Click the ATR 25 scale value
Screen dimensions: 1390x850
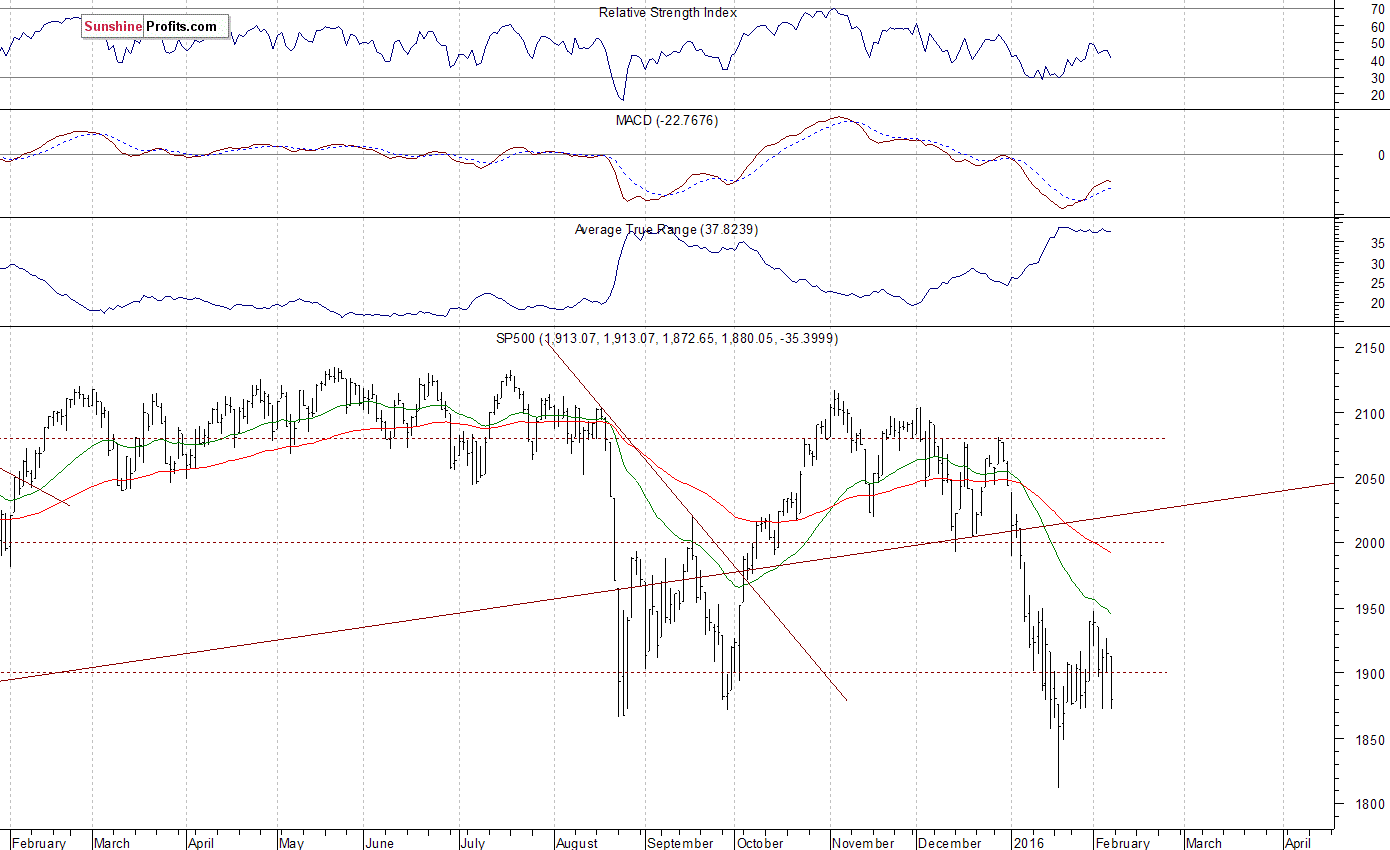(1377, 283)
